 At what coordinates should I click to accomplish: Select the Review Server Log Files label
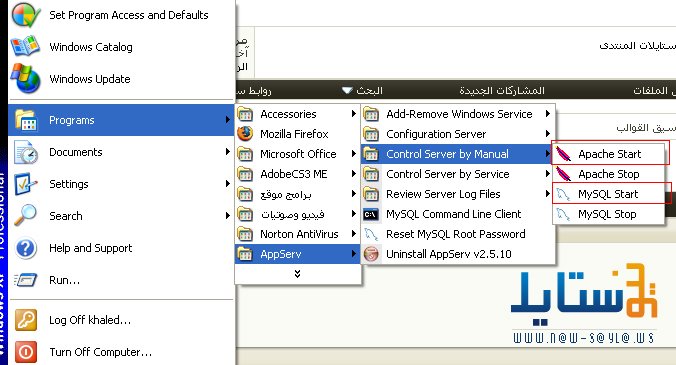(443, 194)
